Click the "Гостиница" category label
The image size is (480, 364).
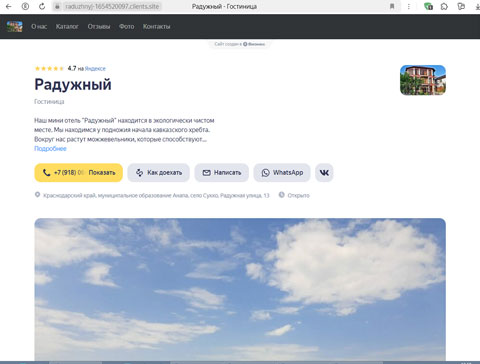click(49, 102)
